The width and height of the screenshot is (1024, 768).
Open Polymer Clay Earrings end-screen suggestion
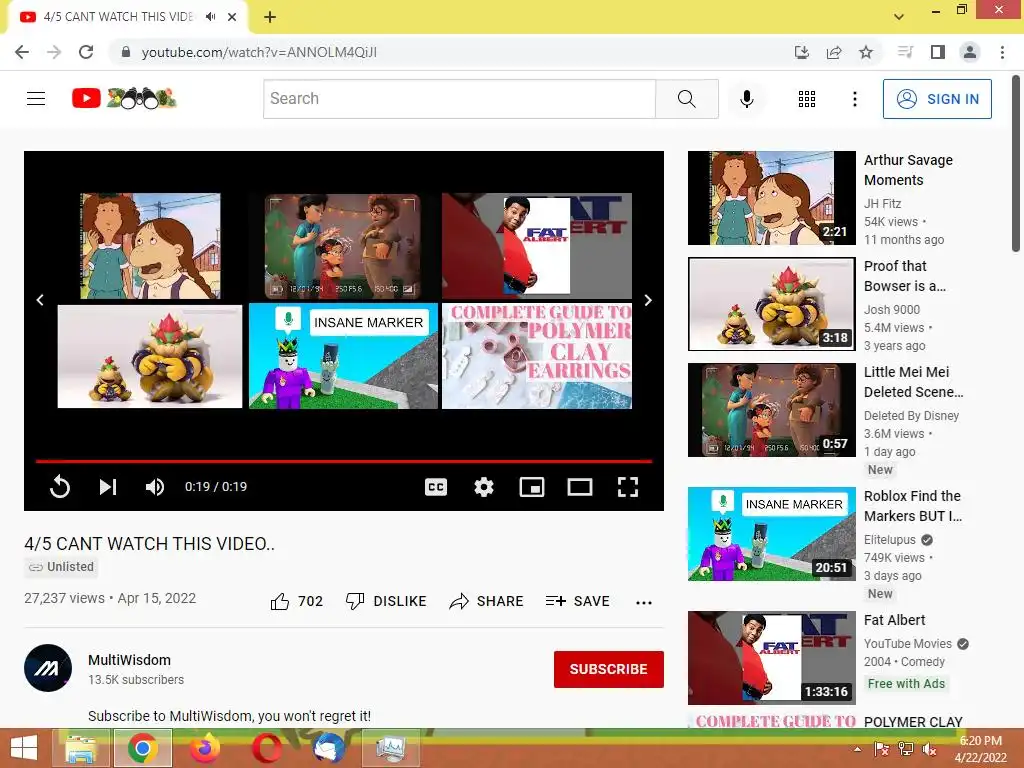point(537,356)
